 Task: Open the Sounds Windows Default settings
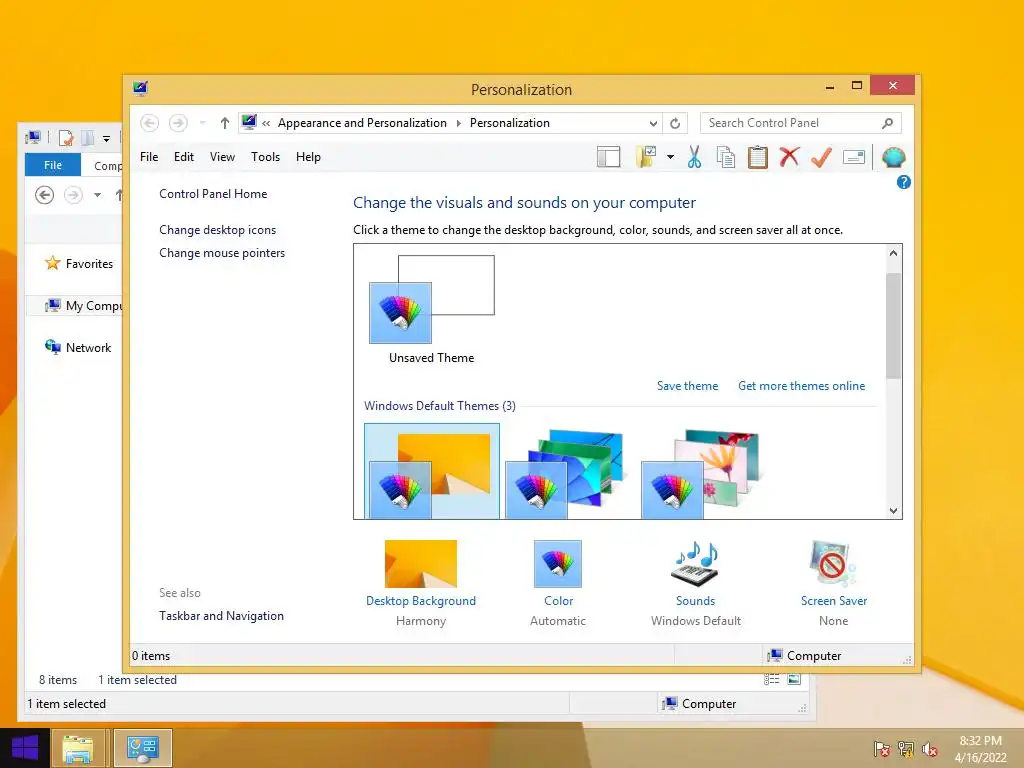(696, 583)
